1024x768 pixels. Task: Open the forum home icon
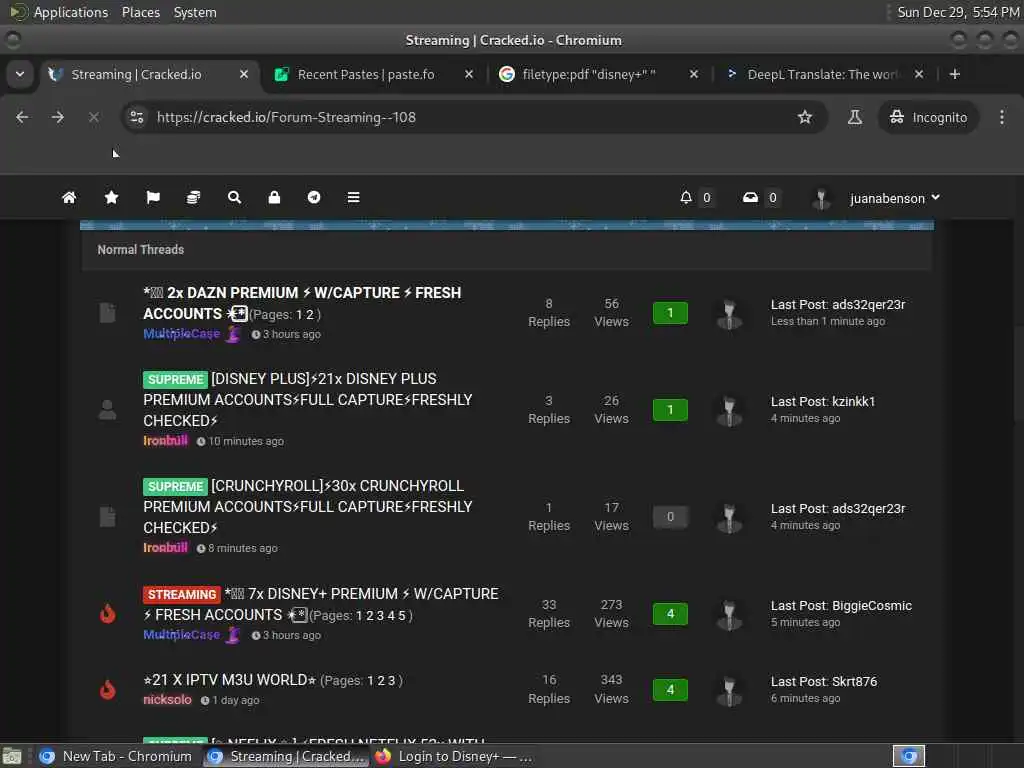(69, 197)
